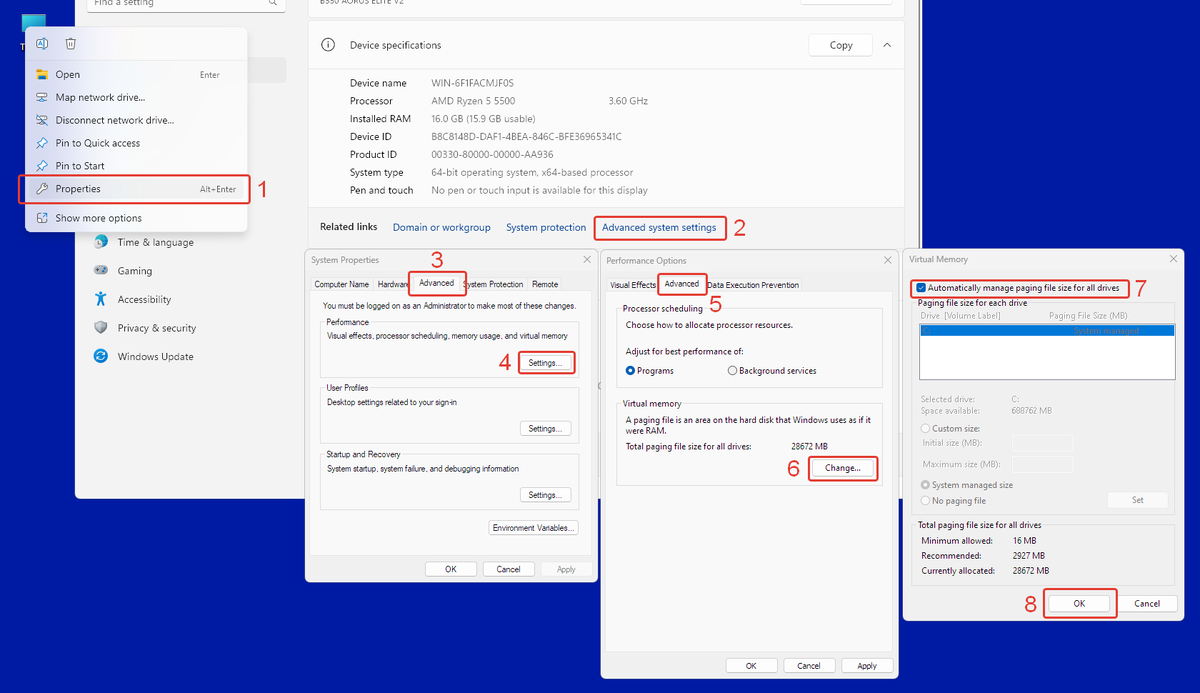
Task: Choose Pin to Quick access
Action: pyautogui.click(x=135, y=143)
